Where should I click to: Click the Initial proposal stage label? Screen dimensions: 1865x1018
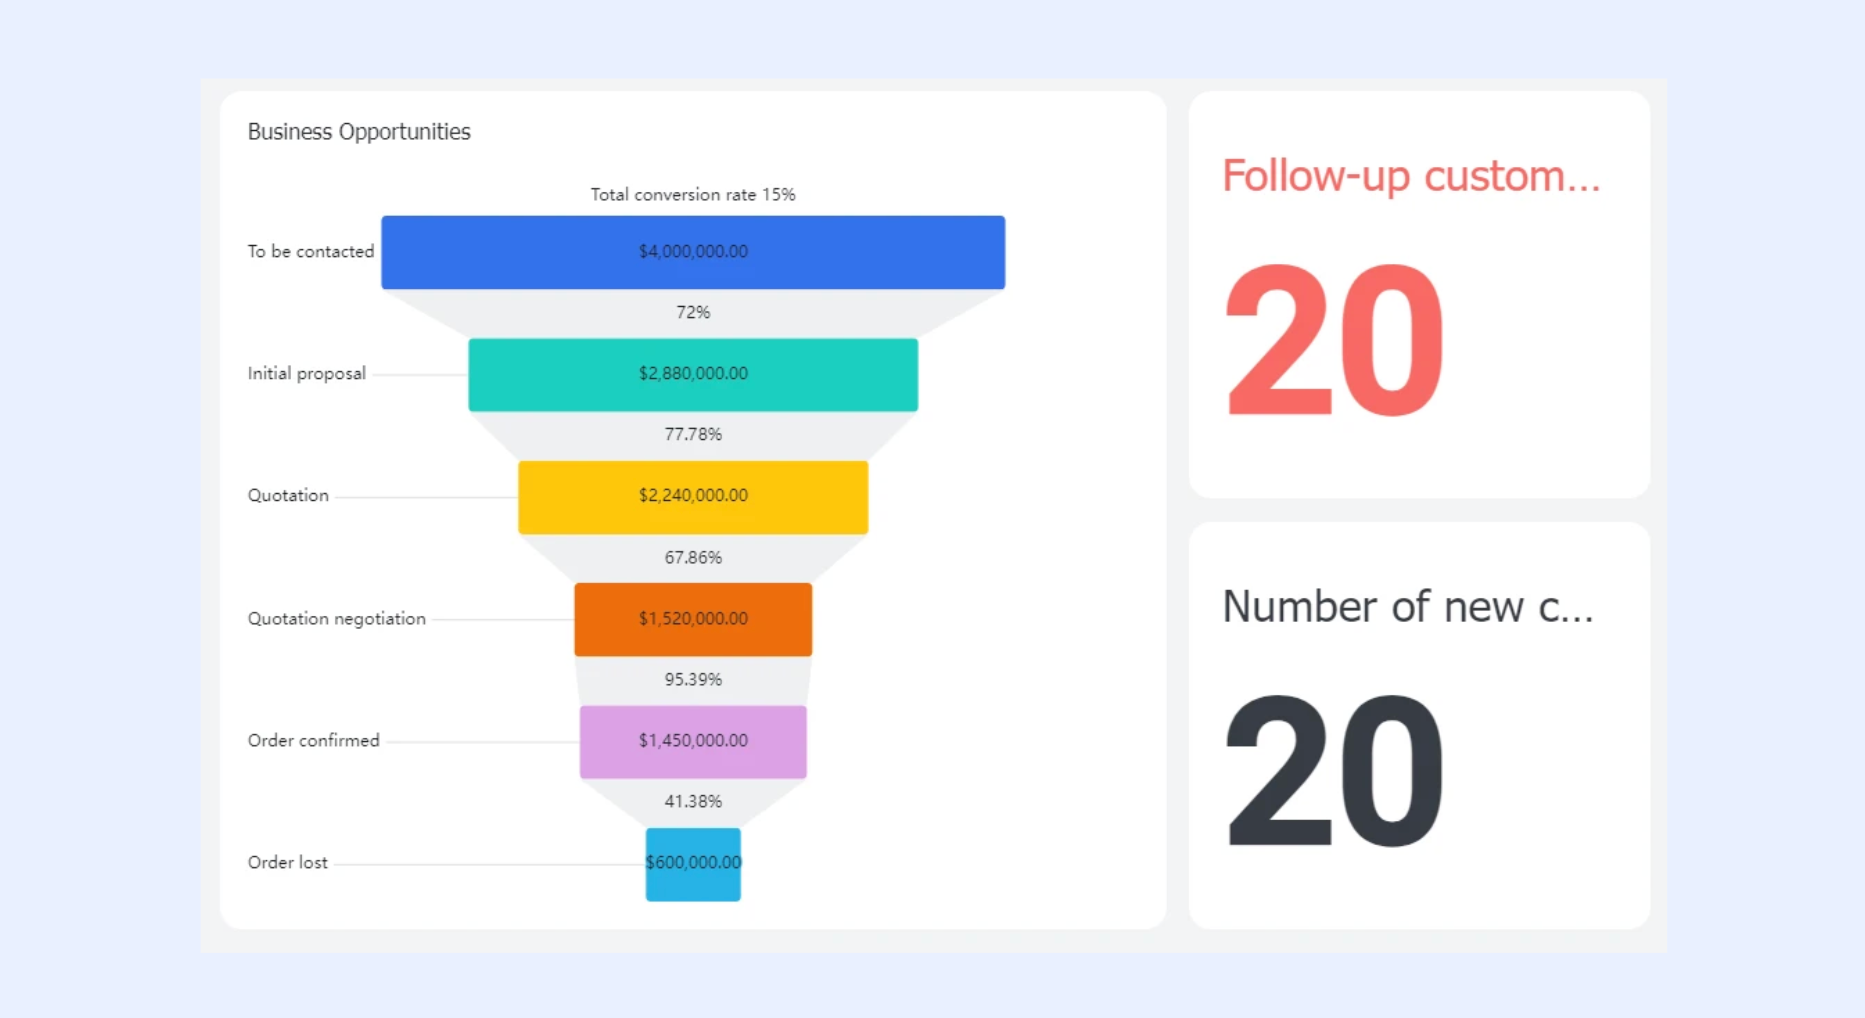(307, 374)
